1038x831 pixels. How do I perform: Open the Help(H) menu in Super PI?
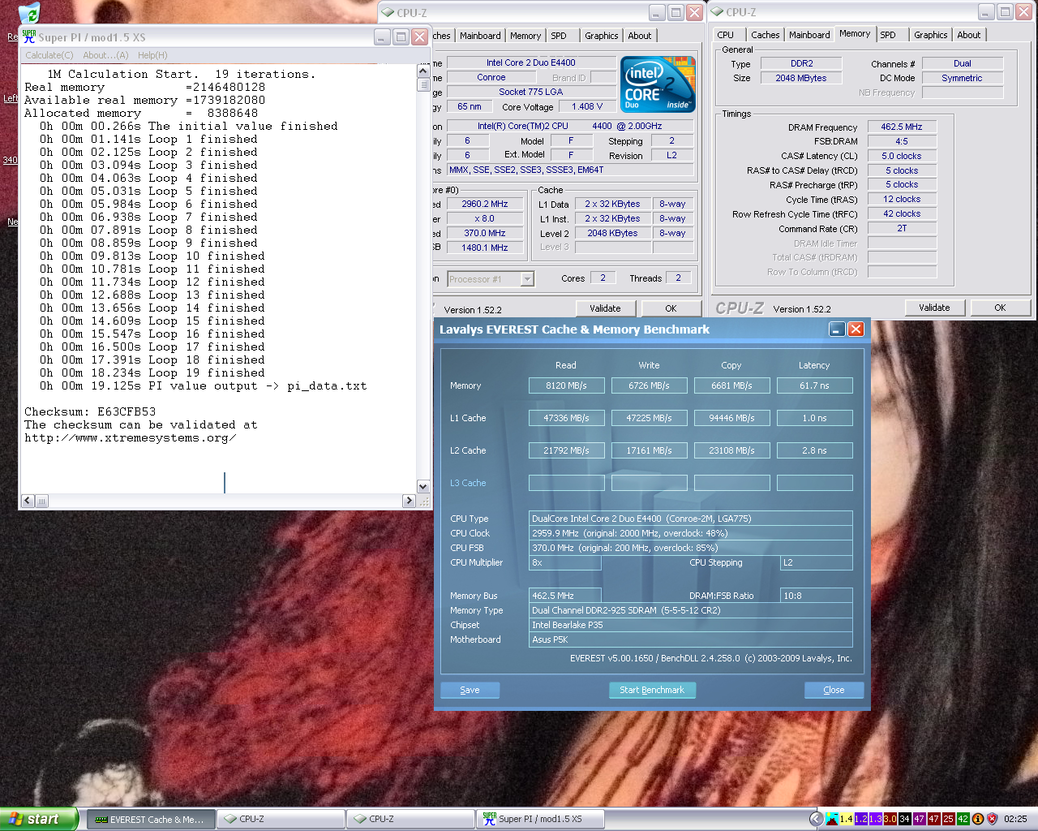(152, 56)
